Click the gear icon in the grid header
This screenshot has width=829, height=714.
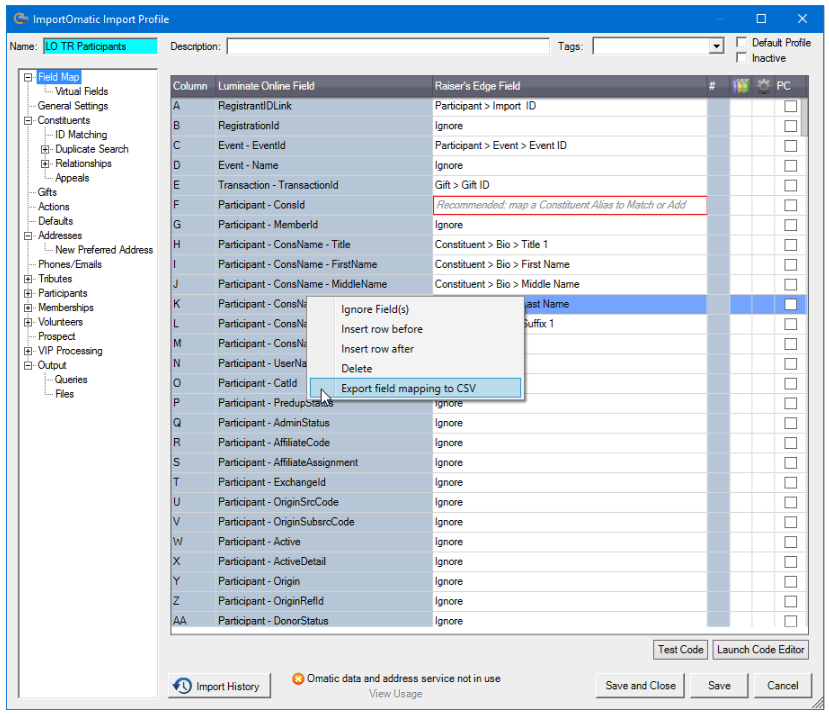[763, 86]
